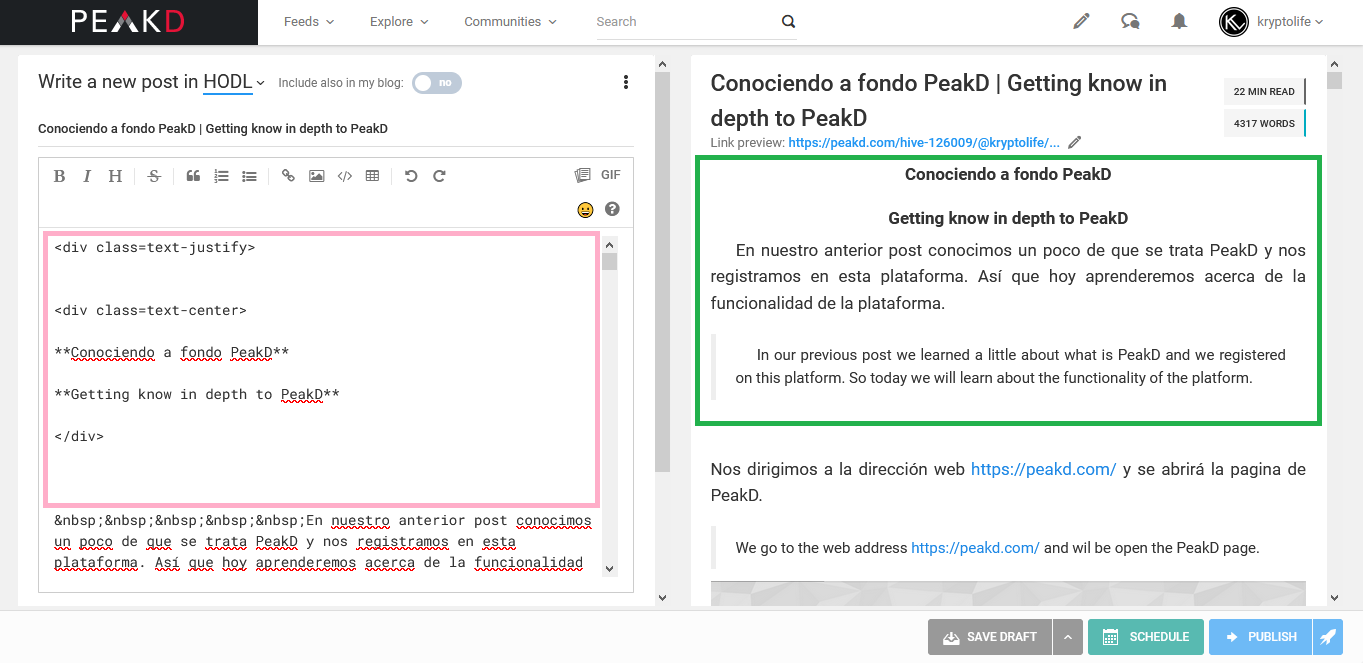Open the https://peakd.com/ link in English quote
The height and width of the screenshot is (663, 1363).
[975, 548]
